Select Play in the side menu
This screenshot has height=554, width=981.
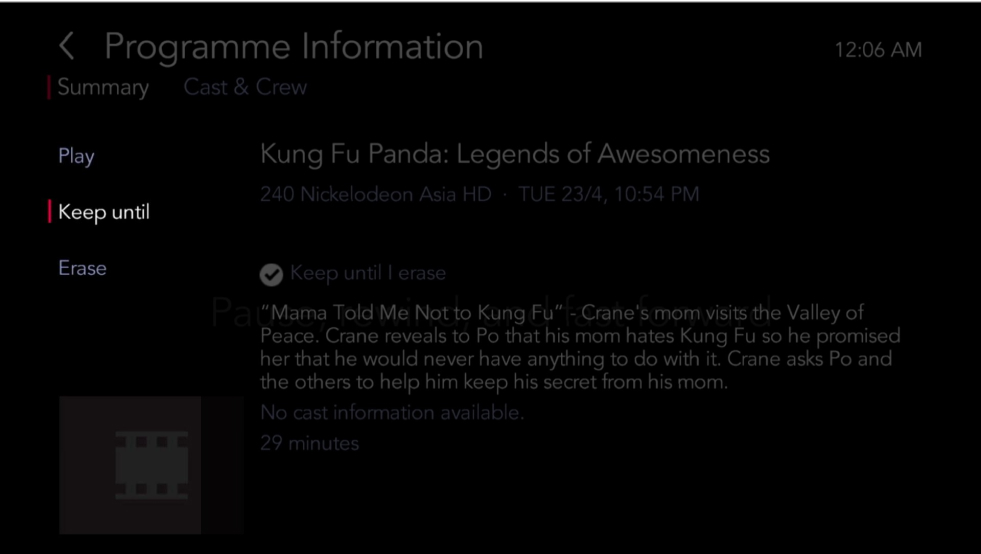click(x=76, y=156)
